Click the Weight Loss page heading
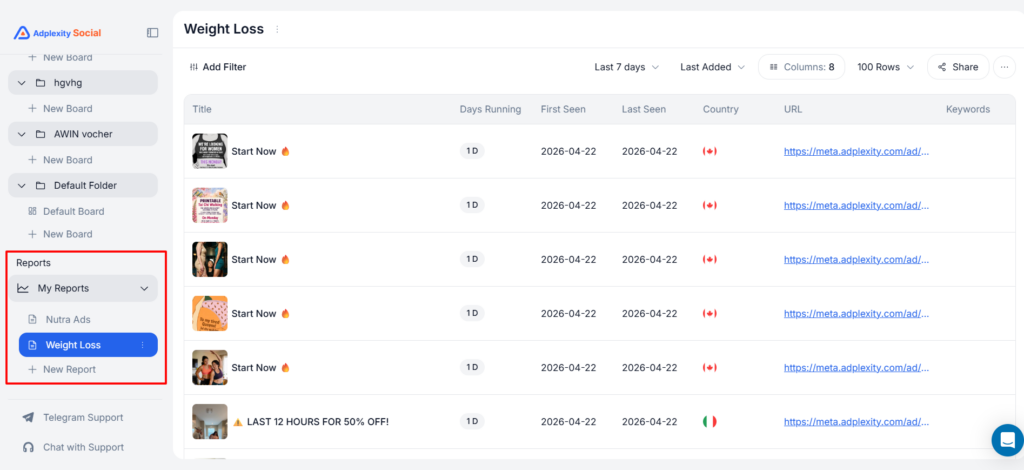 coord(224,29)
